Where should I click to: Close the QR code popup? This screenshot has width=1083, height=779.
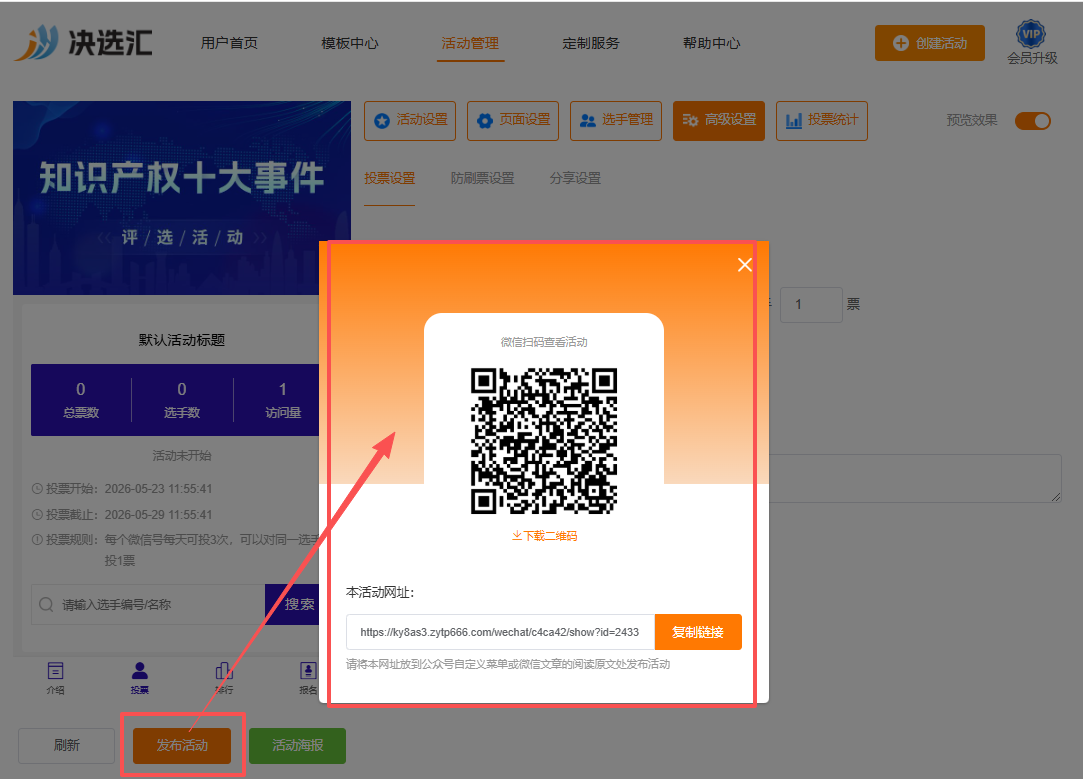coord(745,265)
